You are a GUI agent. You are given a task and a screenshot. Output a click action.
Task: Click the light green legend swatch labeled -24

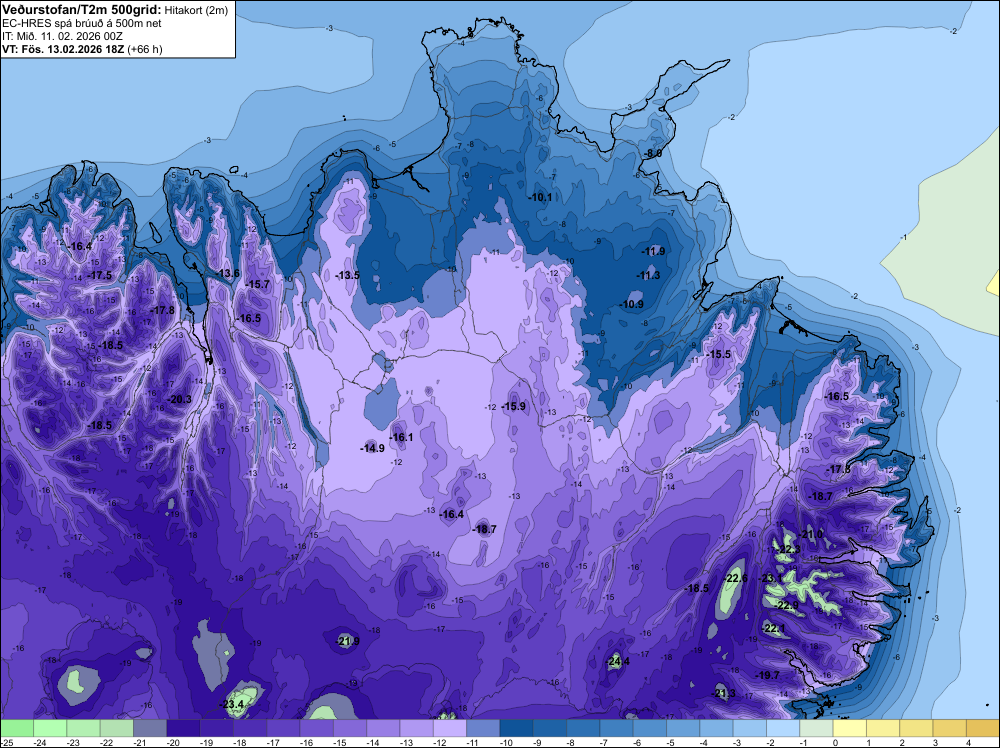point(50,728)
